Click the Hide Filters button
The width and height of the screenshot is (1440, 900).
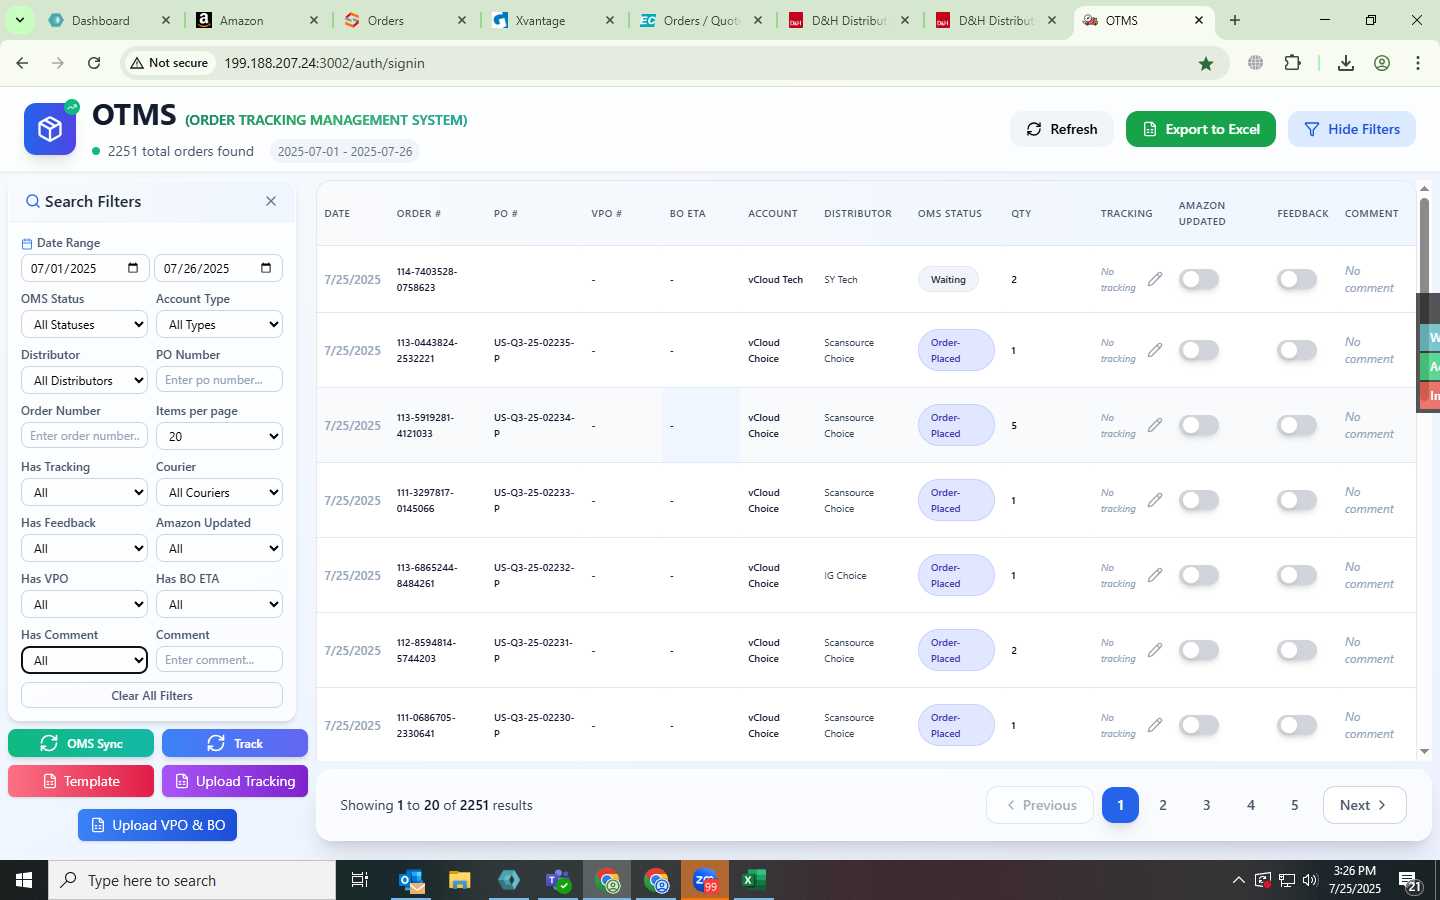click(x=1352, y=129)
